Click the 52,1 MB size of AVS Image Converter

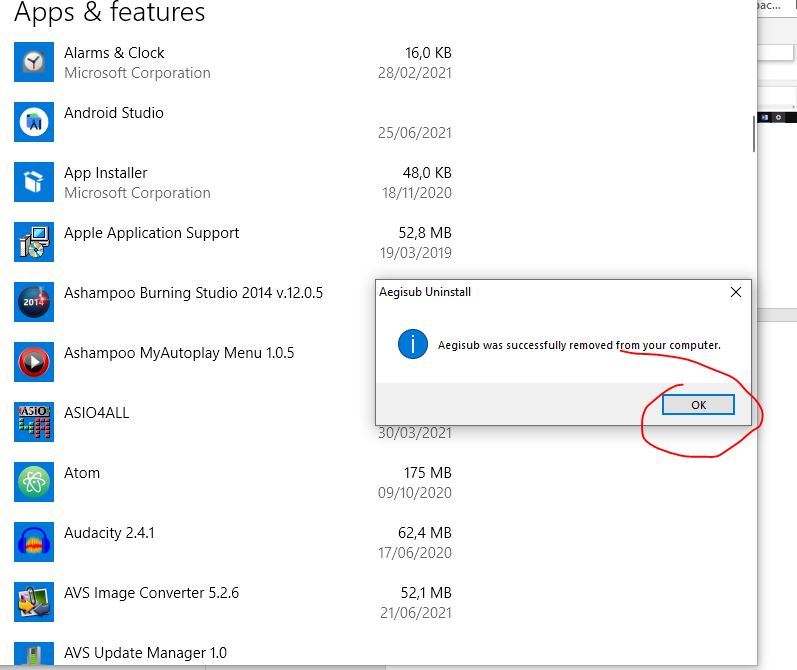click(x=426, y=593)
